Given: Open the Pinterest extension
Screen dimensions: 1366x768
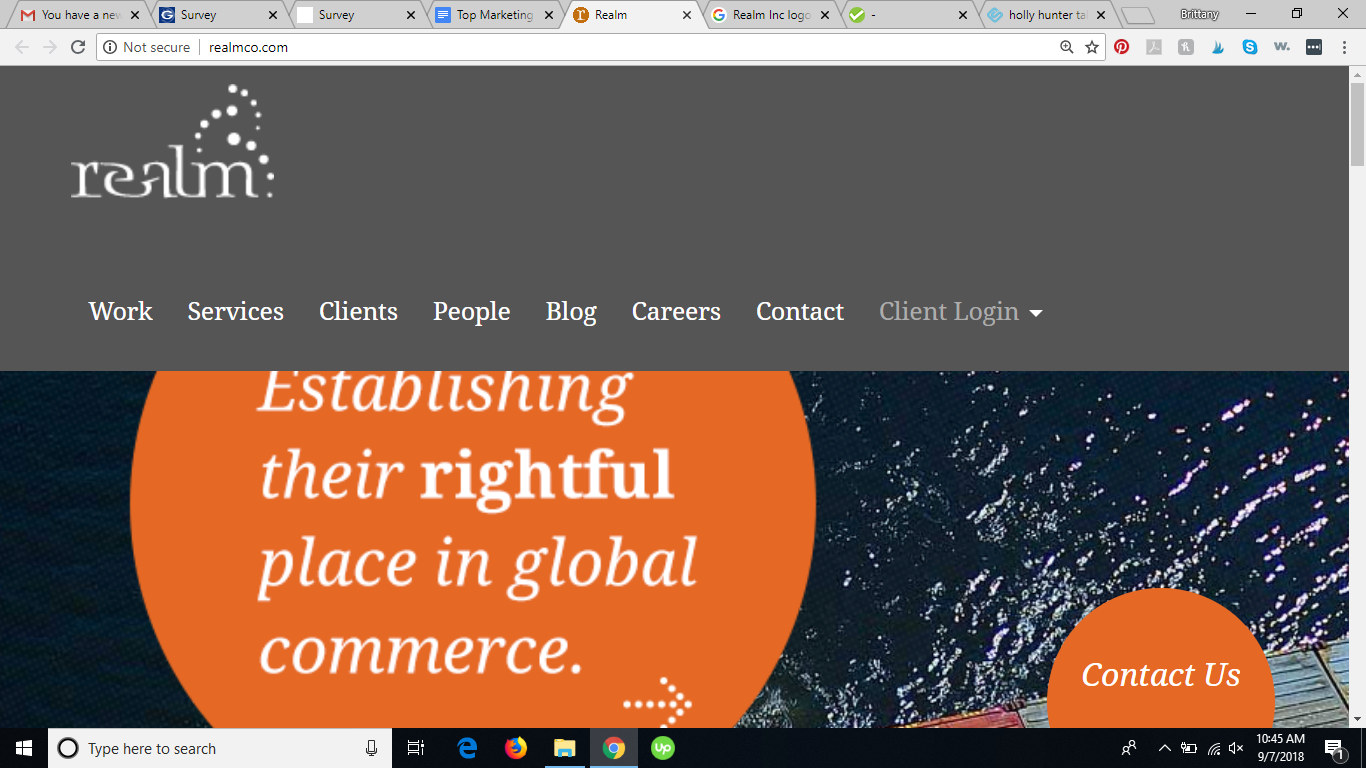Looking at the screenshot, I should pos(1122,47).
